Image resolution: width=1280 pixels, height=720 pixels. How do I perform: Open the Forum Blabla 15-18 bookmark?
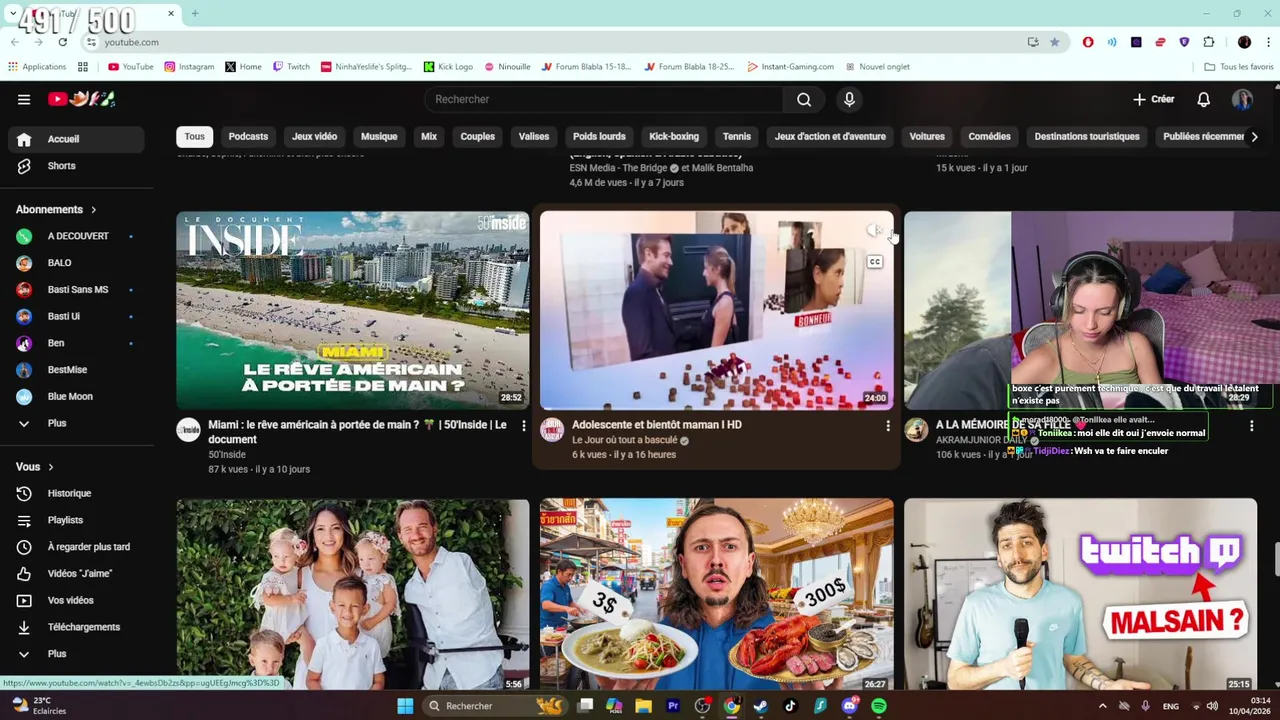[586, 67]
